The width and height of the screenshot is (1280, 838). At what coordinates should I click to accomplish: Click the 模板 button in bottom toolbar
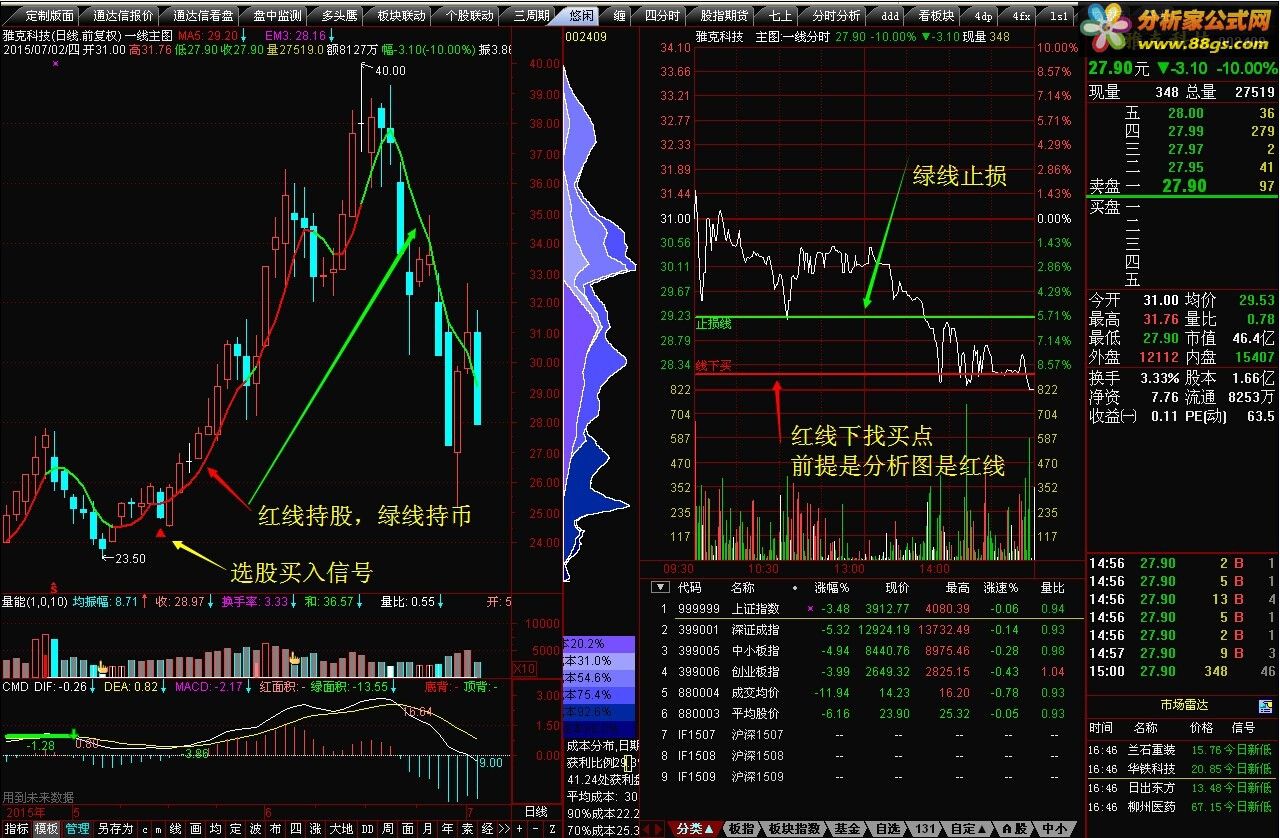[46, 829]
